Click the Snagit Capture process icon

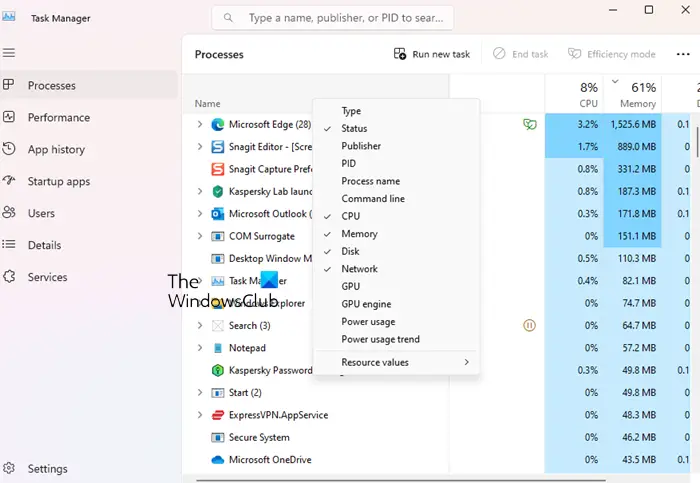tap(217, 169)
